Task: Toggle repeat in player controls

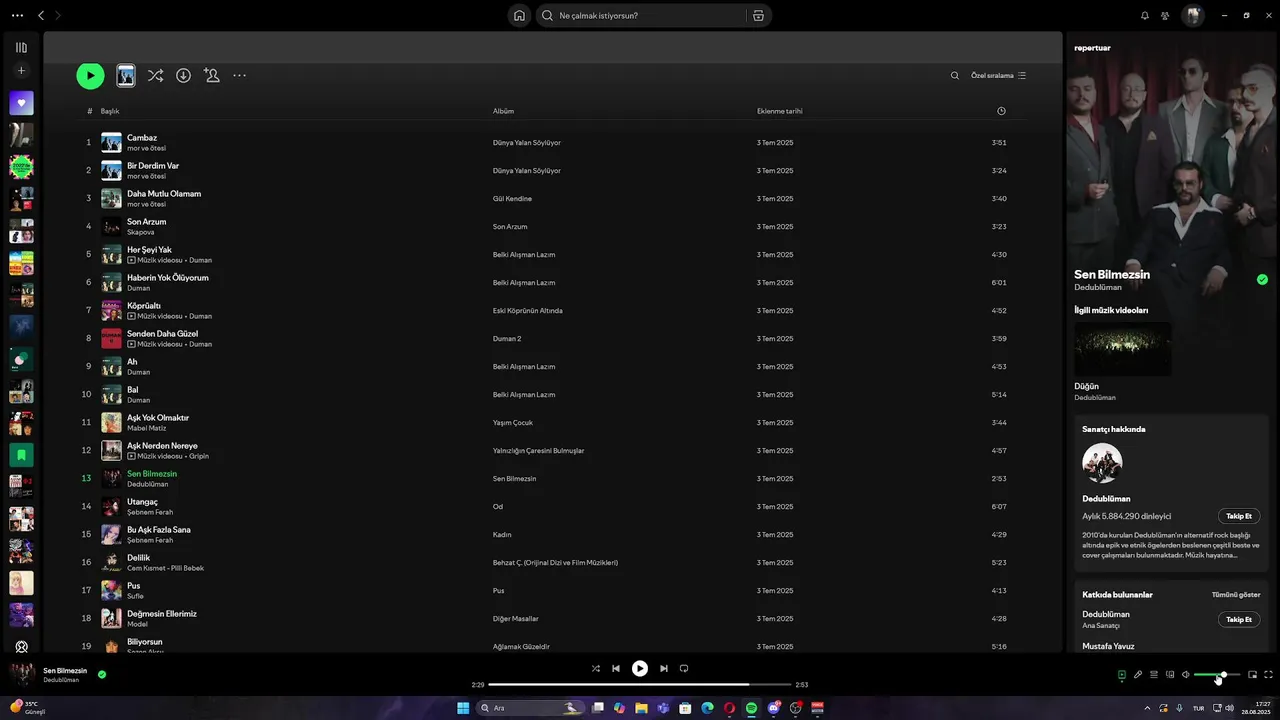Action: [x=684, y=668]
